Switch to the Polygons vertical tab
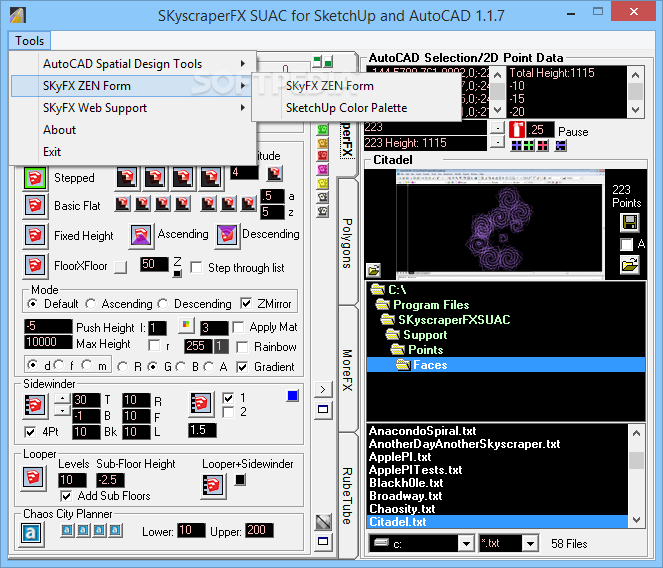Image resolution: width=663 pixels, height=568 pixels. [347, 243]
